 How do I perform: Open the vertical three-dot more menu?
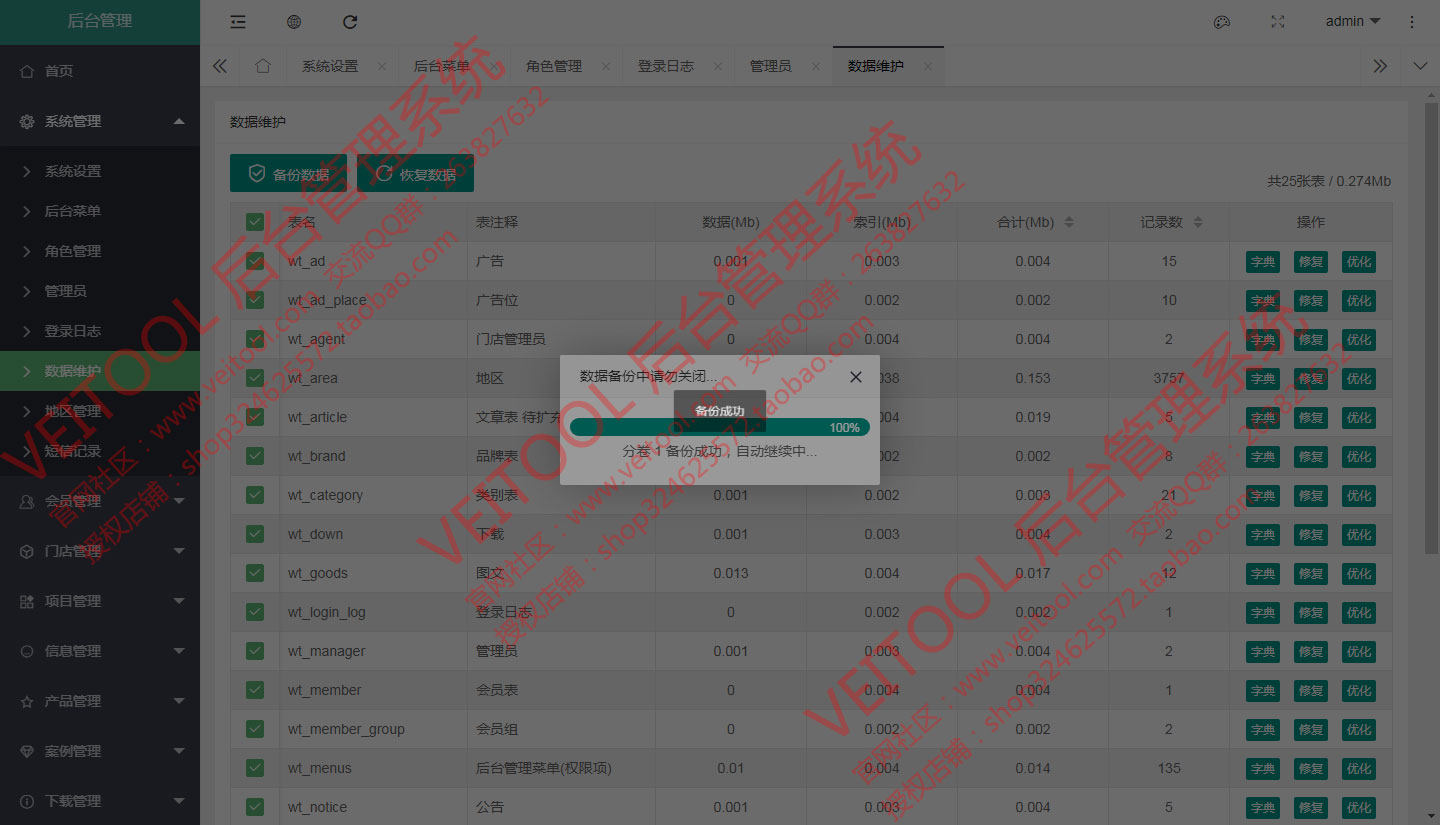[x=1412, y=22]
